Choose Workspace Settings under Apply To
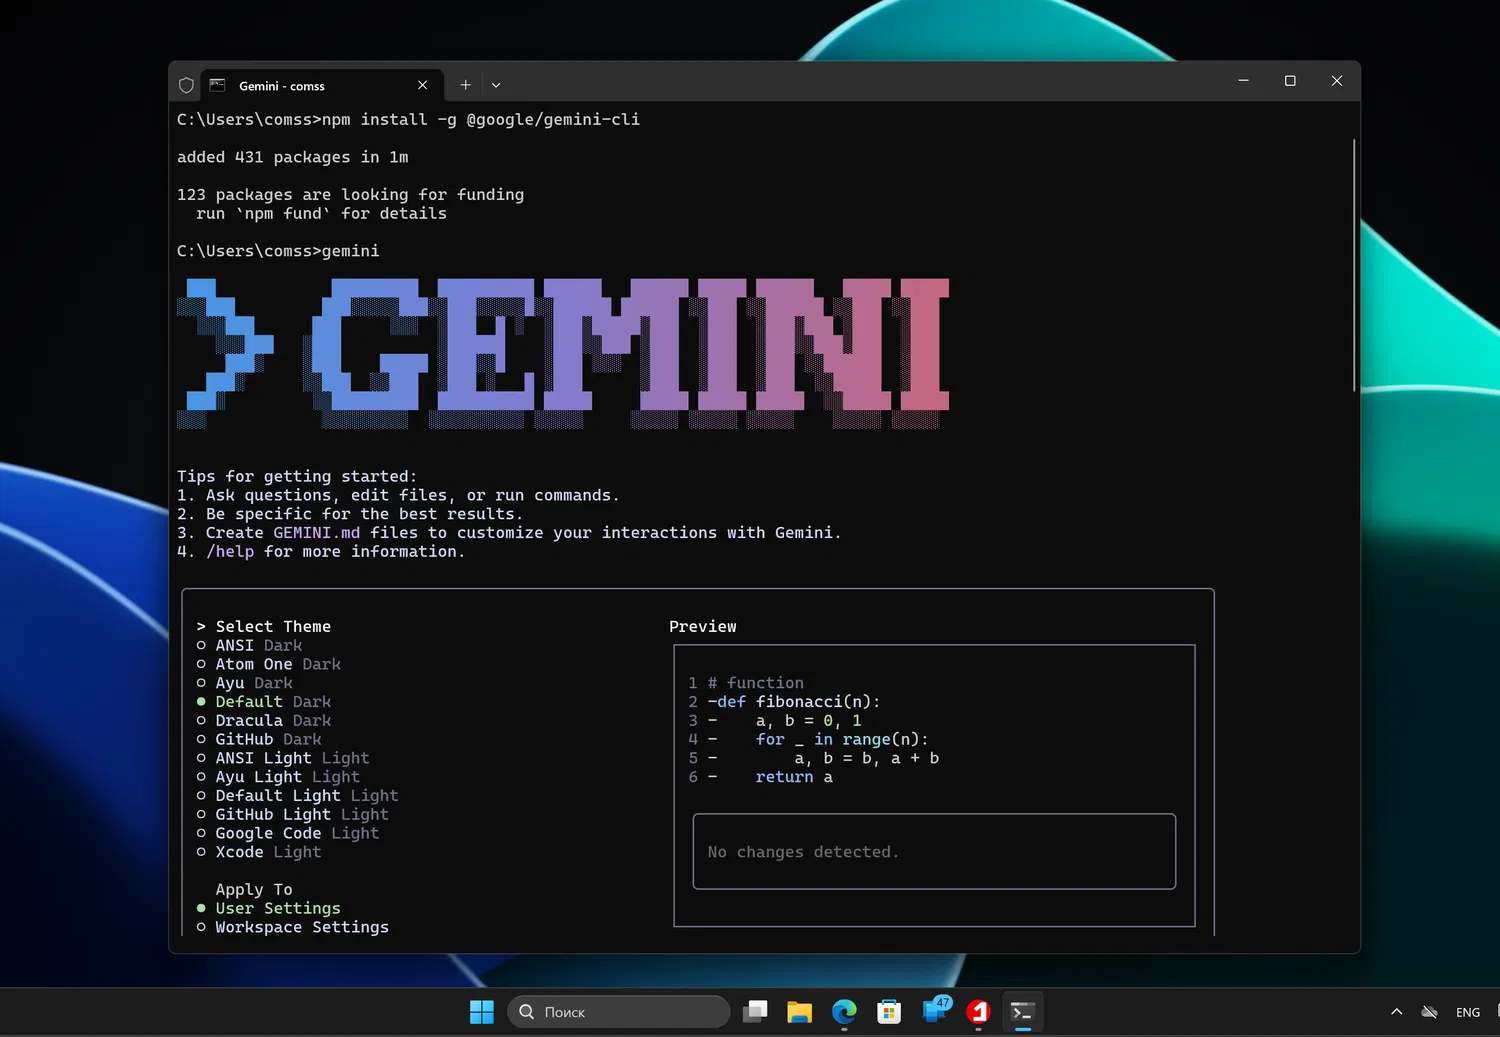 click(x=292, y=928)
